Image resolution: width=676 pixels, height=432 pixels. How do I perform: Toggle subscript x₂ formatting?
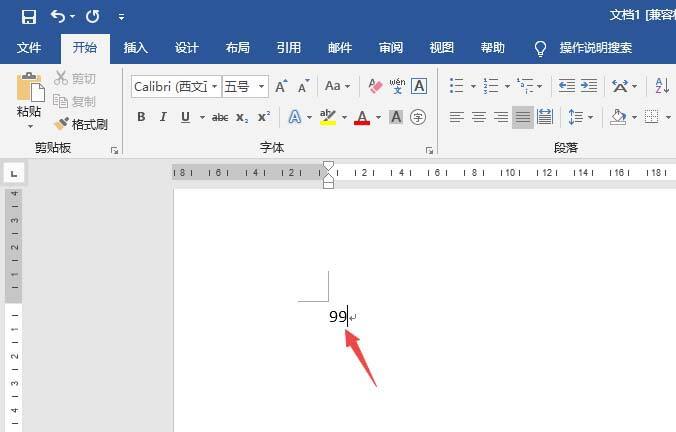tap(242, 117)
